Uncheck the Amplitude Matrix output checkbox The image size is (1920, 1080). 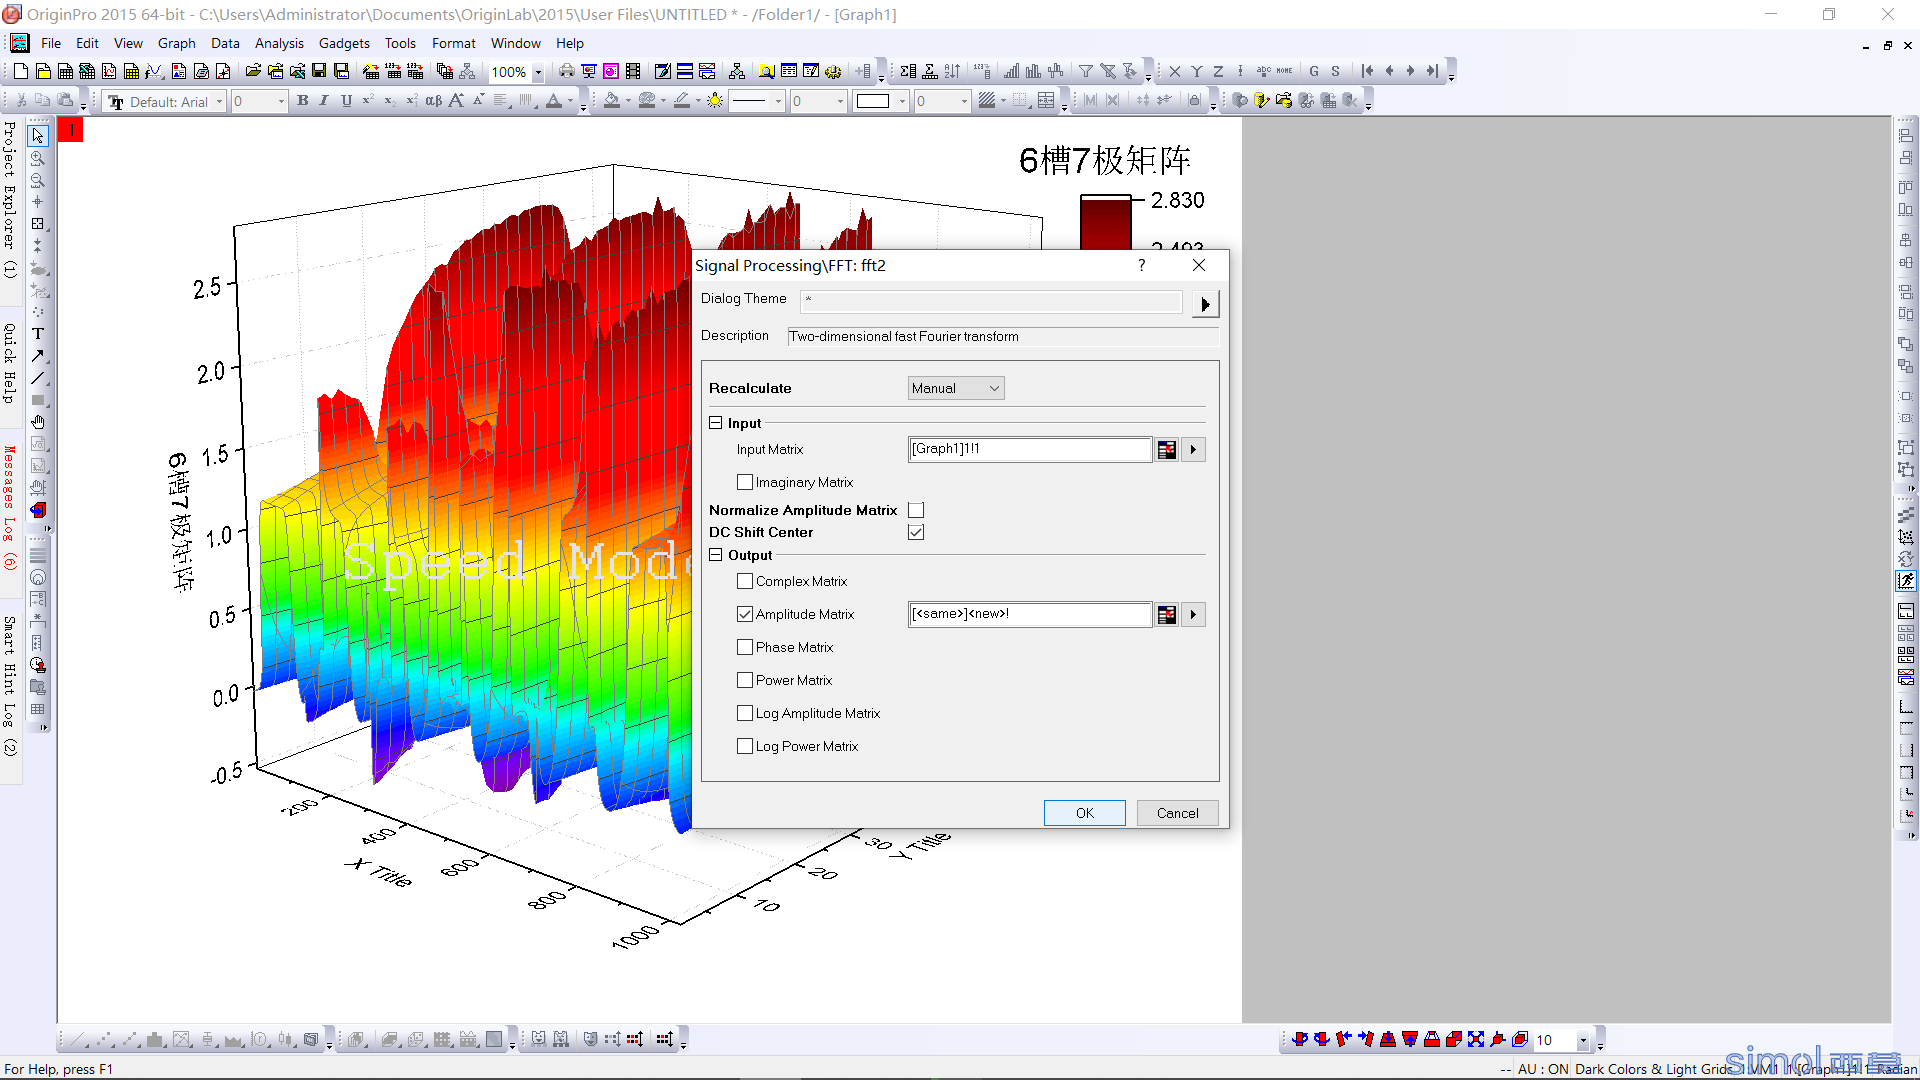[745, 614]
